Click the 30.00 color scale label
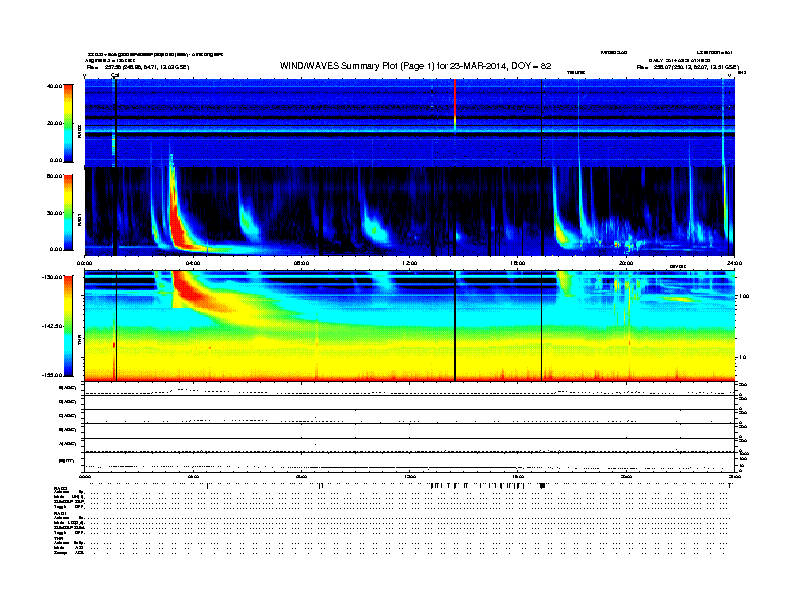Image resolution: width=792 pixels, height=612 pixels. (x=54, y=213)
